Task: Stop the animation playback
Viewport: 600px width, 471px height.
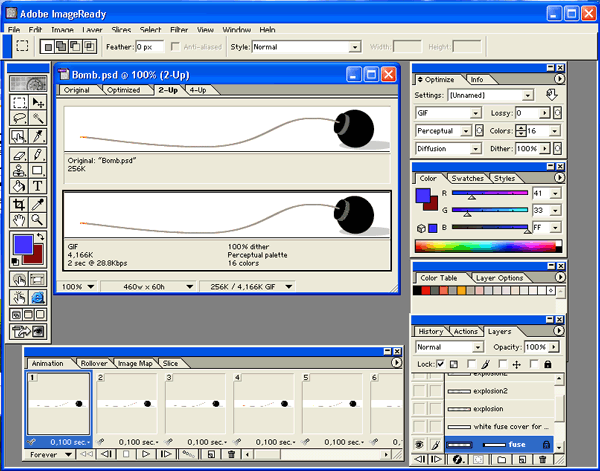Action: coord(126,454)
